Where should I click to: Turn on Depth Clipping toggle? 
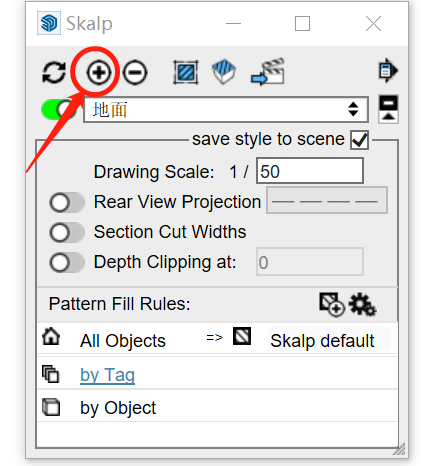coord(67,262)
